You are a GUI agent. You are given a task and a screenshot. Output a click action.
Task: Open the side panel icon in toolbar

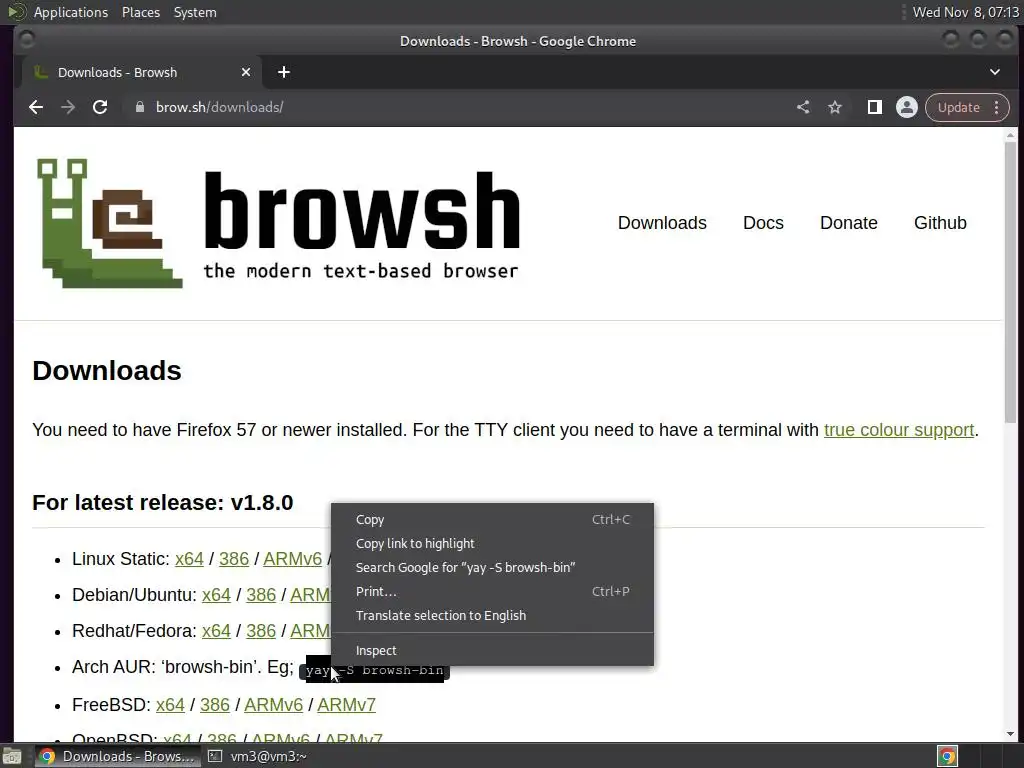tap(874, 107)
